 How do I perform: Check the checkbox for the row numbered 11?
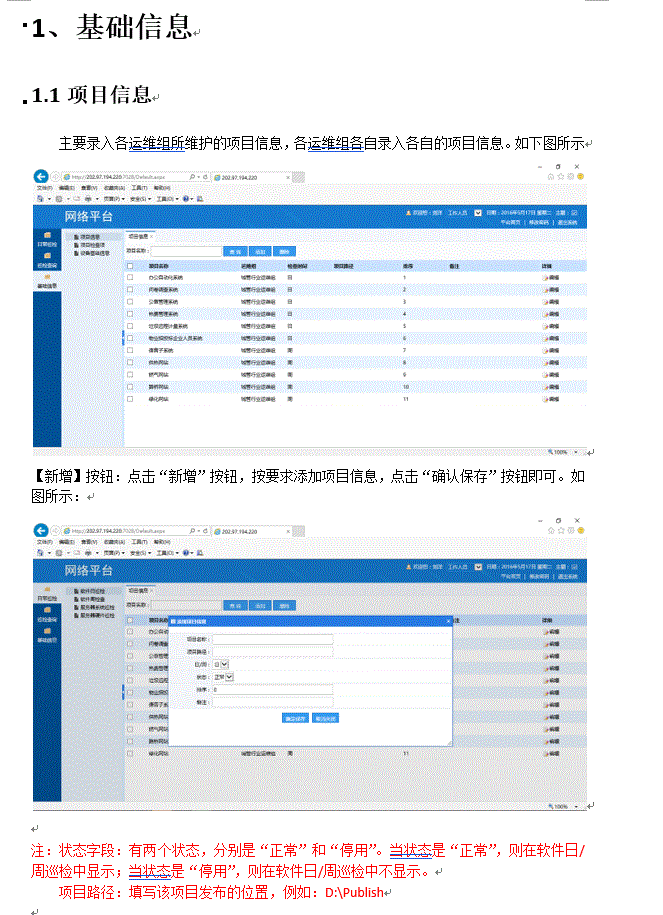point(130,399)
